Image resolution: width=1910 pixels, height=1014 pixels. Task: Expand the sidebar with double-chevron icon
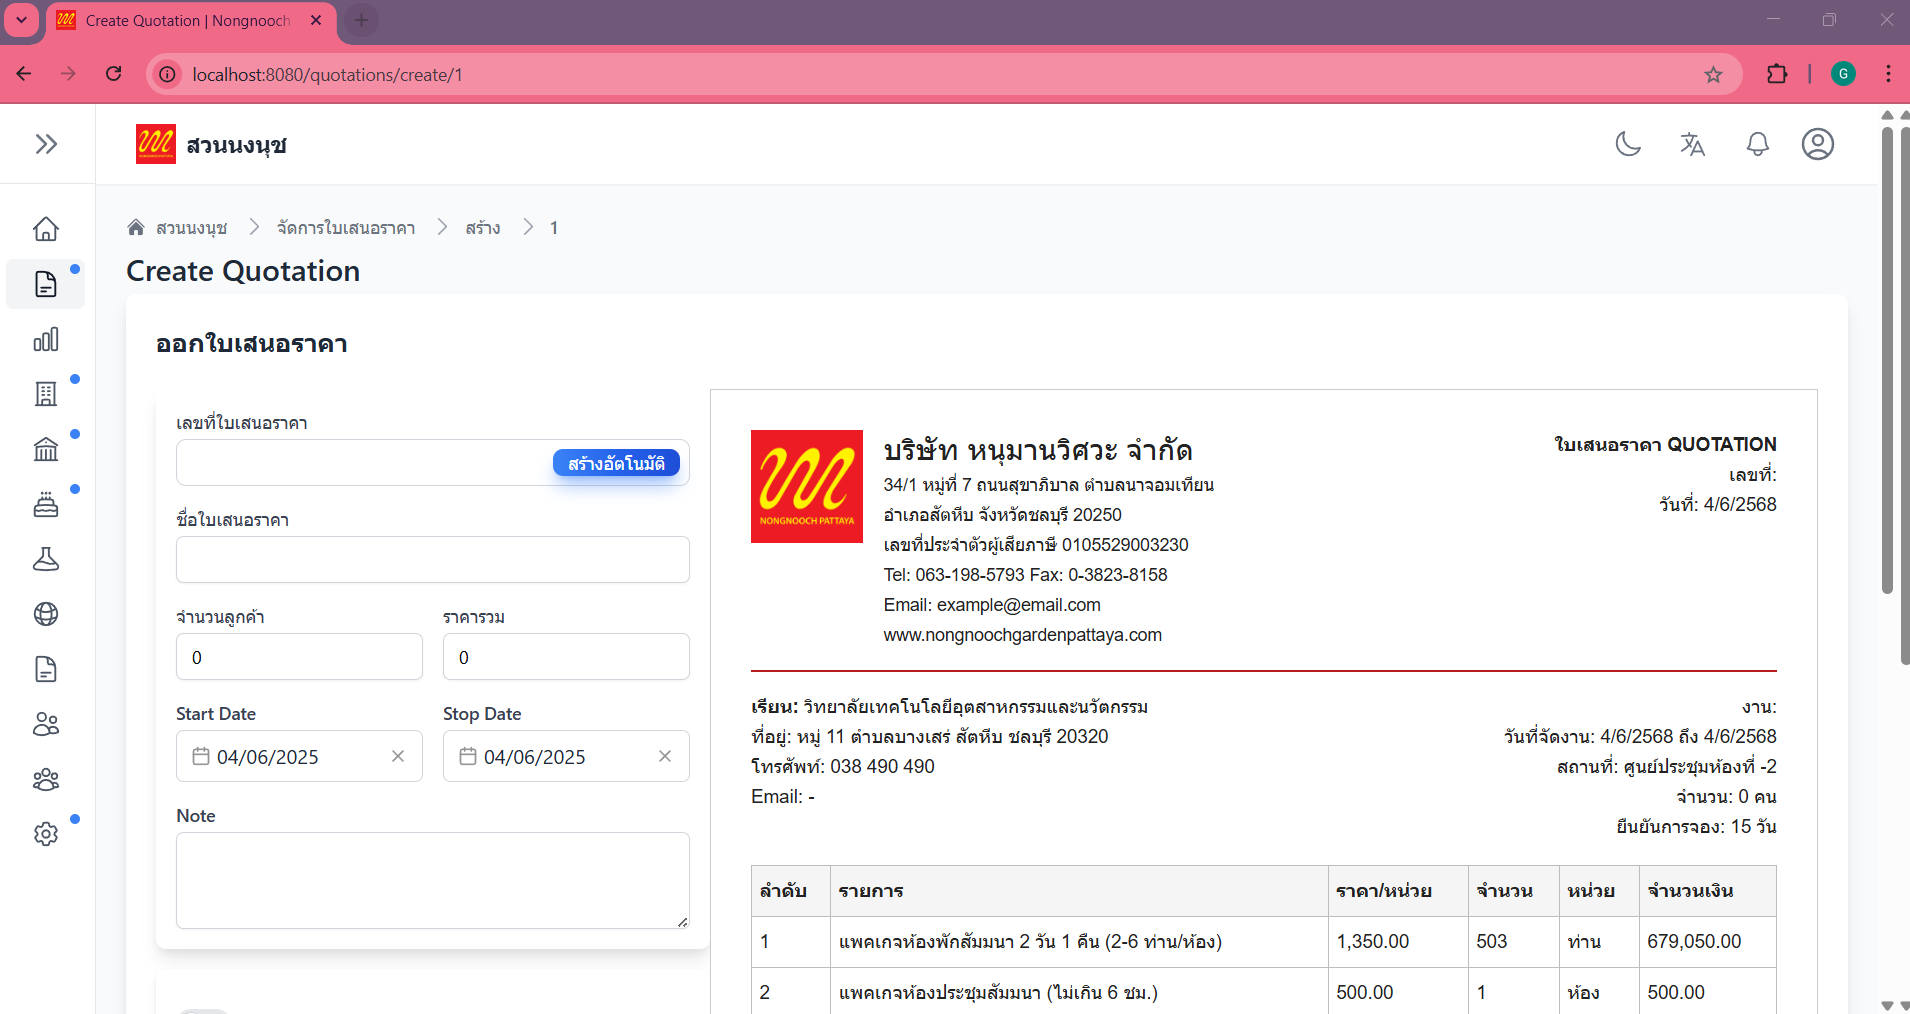click(x=46, y=144)
